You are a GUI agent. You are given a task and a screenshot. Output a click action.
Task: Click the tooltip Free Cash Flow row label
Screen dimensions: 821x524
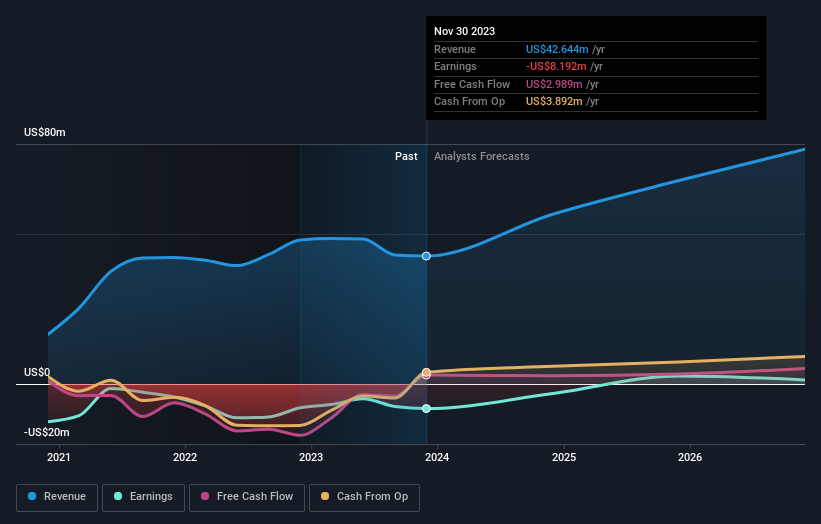(472, 84)
